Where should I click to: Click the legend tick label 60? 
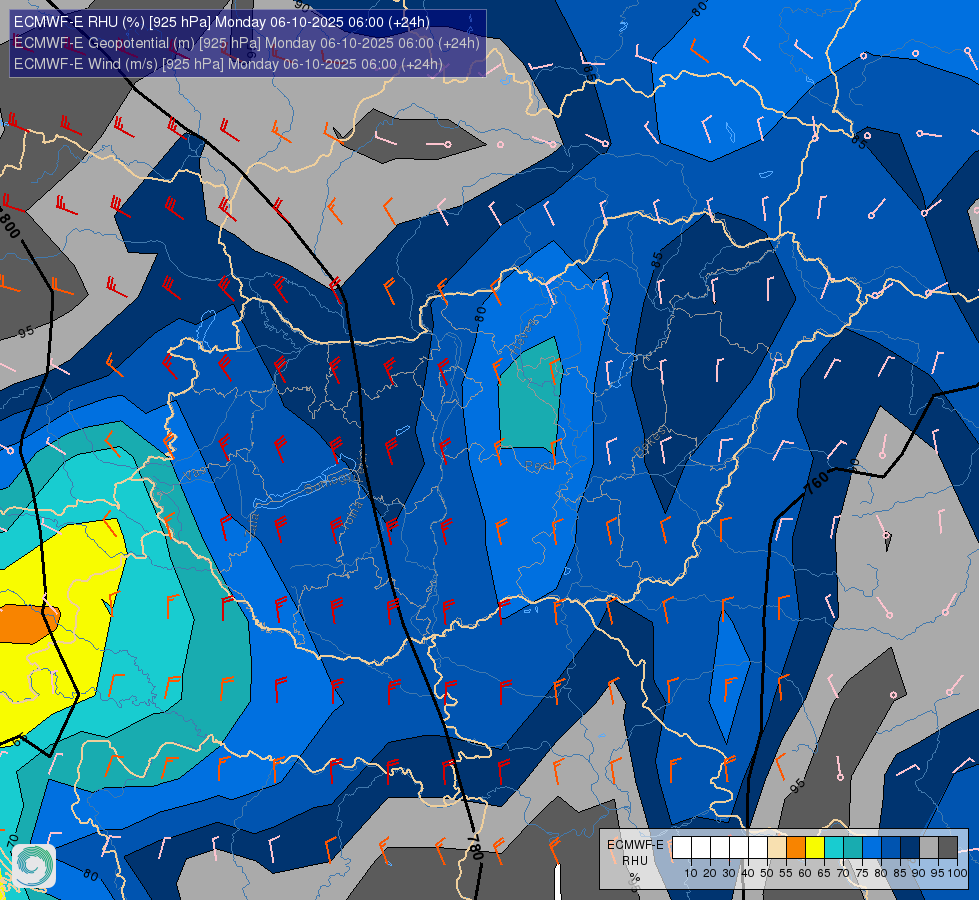click(805, 873)
